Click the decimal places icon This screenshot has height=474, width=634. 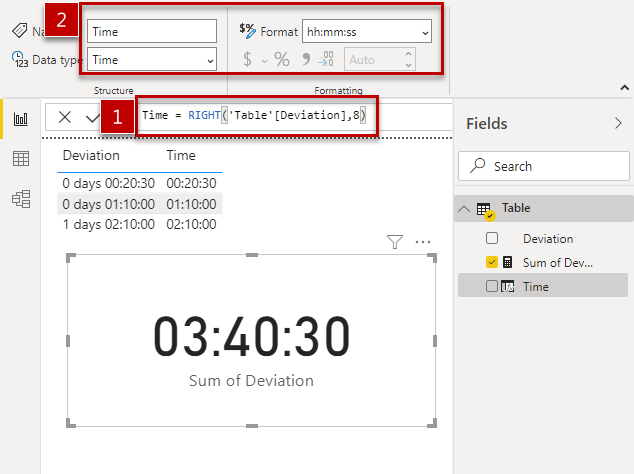pos(326,59)
